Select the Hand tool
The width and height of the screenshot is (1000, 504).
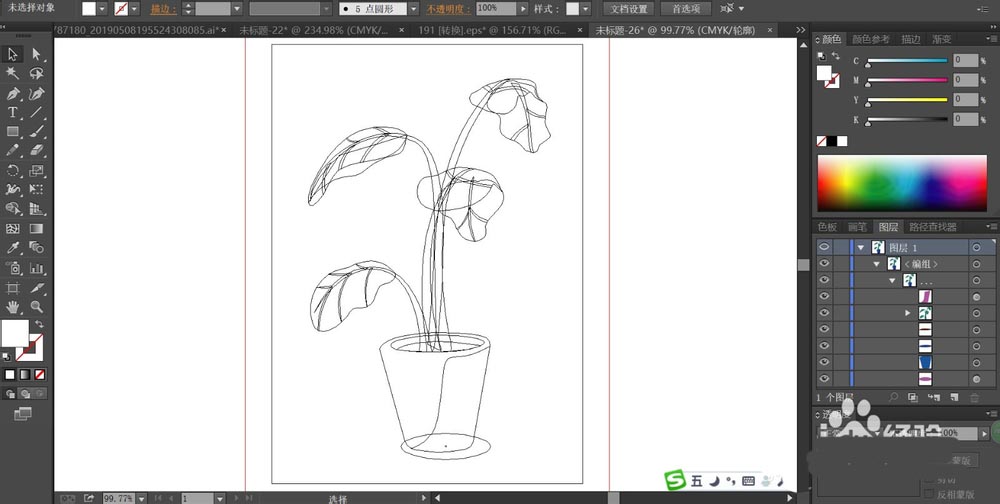(x=13, y=307)
